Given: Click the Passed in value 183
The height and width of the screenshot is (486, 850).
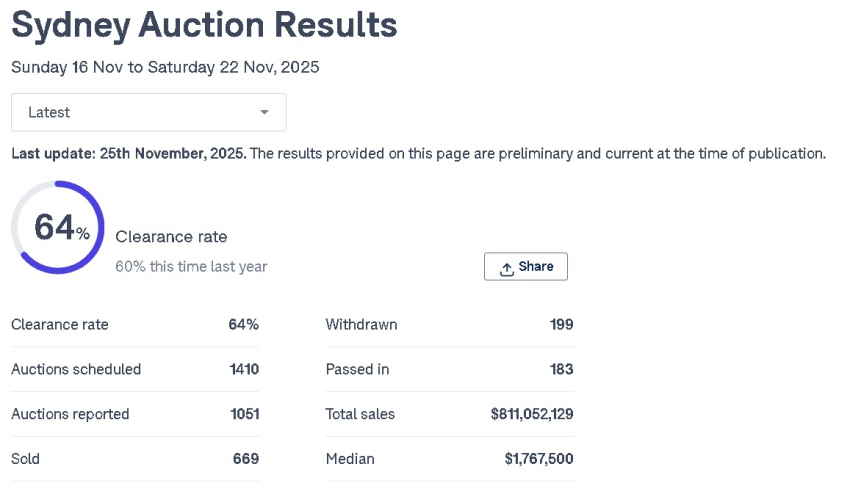Looking at the screenshot, I should pos(561,369).
